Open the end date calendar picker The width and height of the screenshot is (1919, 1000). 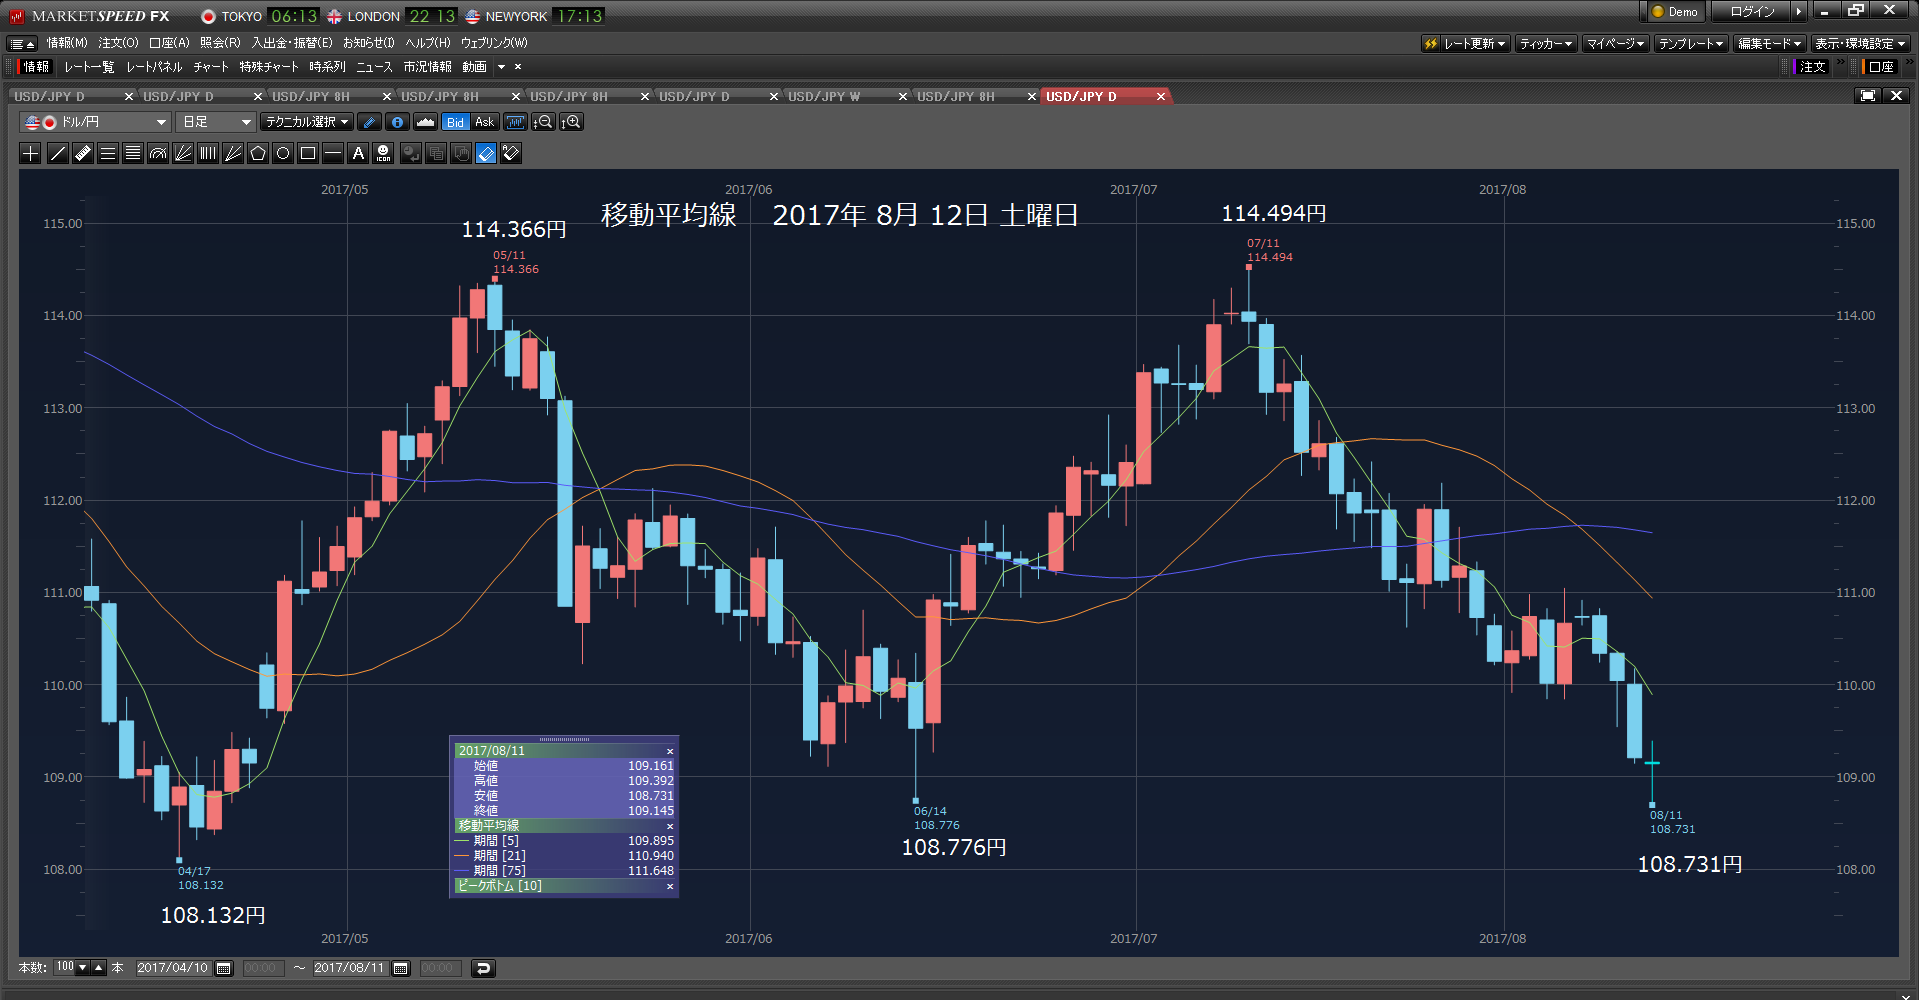tap(401, 968)
